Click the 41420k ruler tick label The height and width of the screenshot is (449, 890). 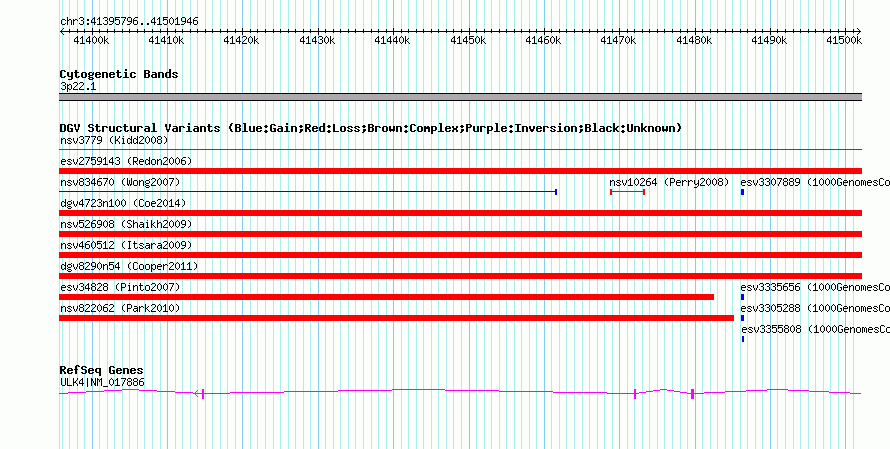pyautogui.click(x=242, y=40)
